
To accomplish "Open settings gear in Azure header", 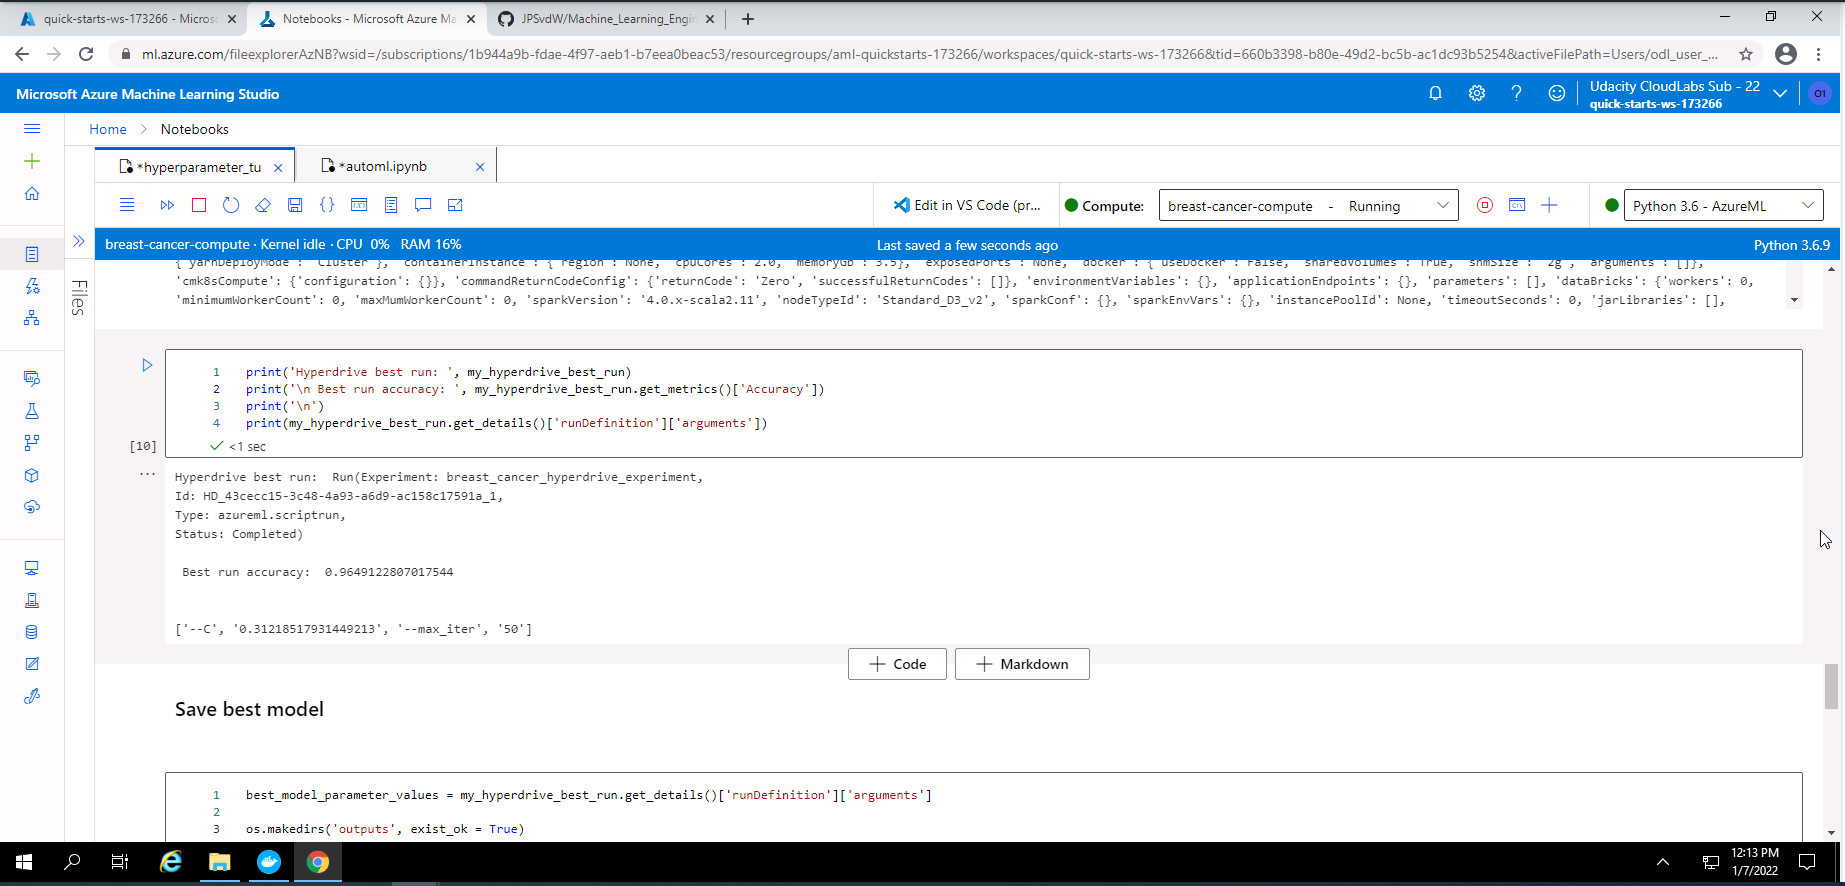I will pos(1476,93).
